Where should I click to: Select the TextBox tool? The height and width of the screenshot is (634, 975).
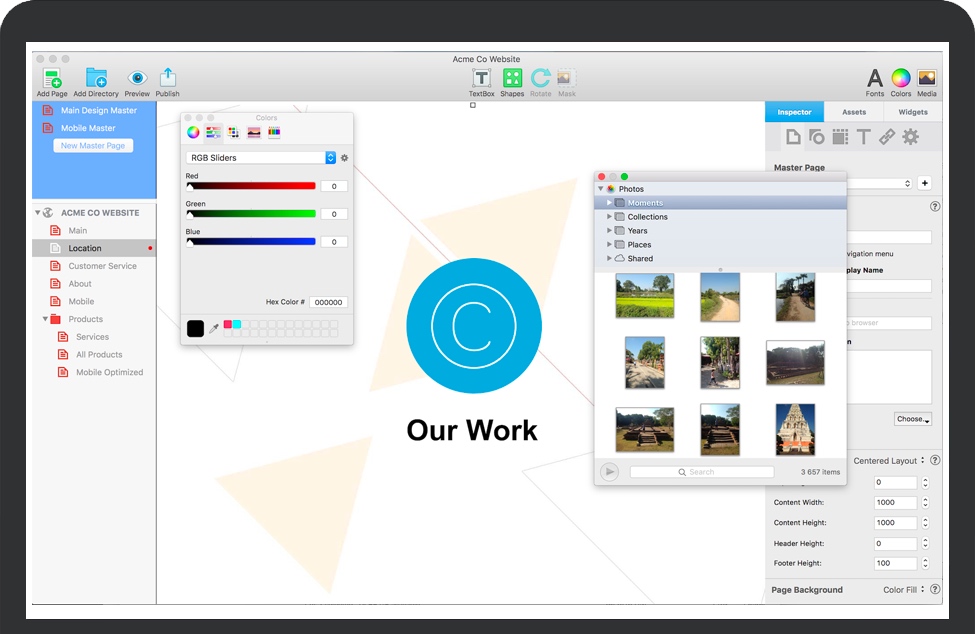pos(482,79)
